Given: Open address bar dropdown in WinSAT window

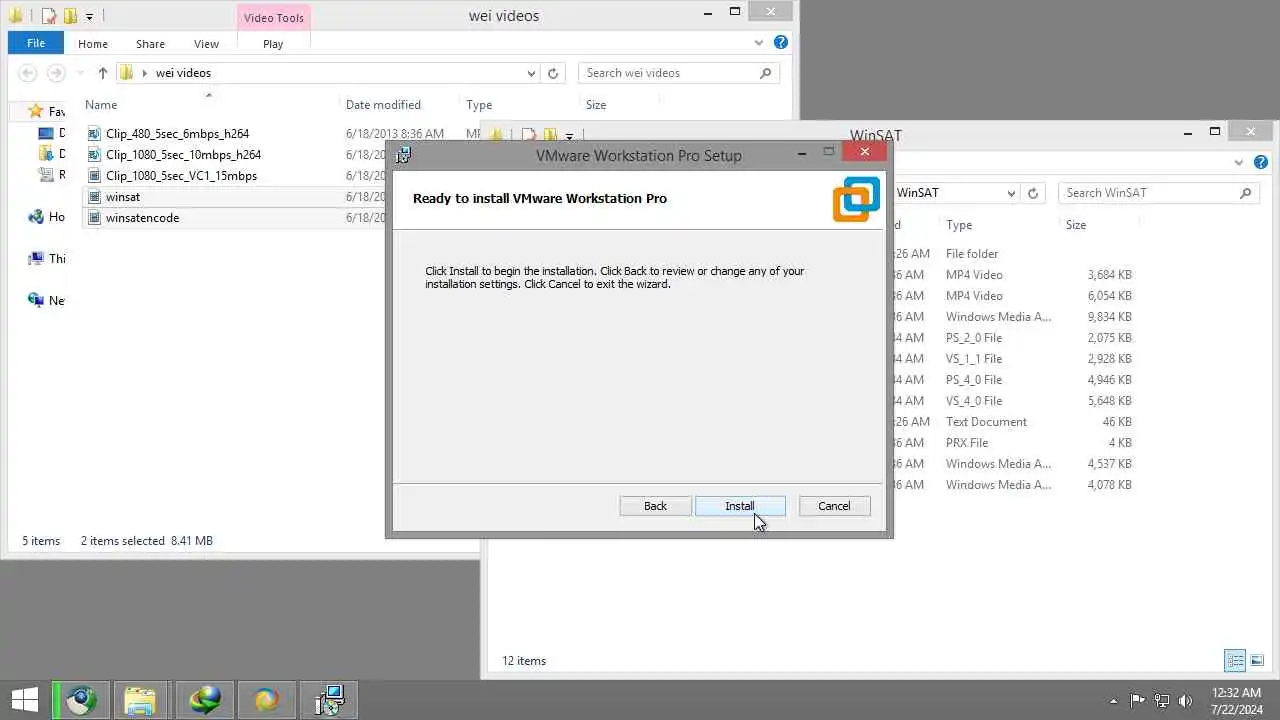Looking at the screenshot, I should point(1011,193).
